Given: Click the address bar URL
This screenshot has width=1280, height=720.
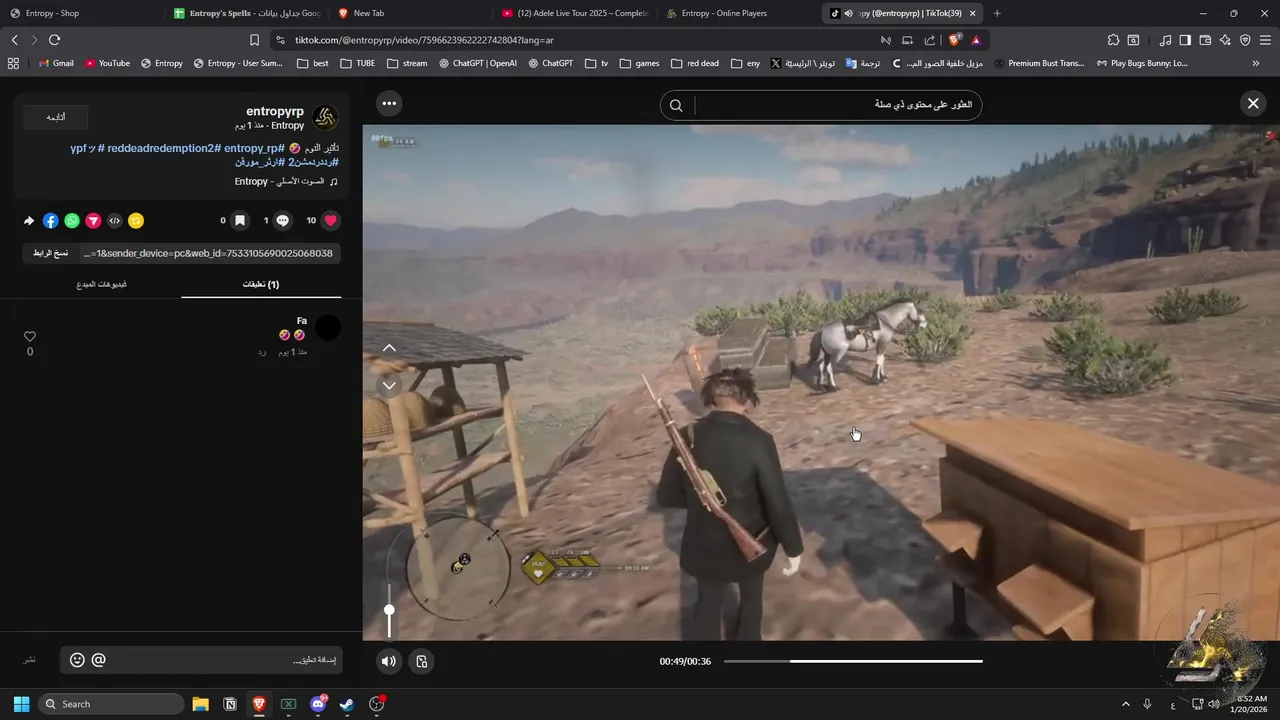Looking at the screenshot, I should pyautogui.click(x=424, y=40).
